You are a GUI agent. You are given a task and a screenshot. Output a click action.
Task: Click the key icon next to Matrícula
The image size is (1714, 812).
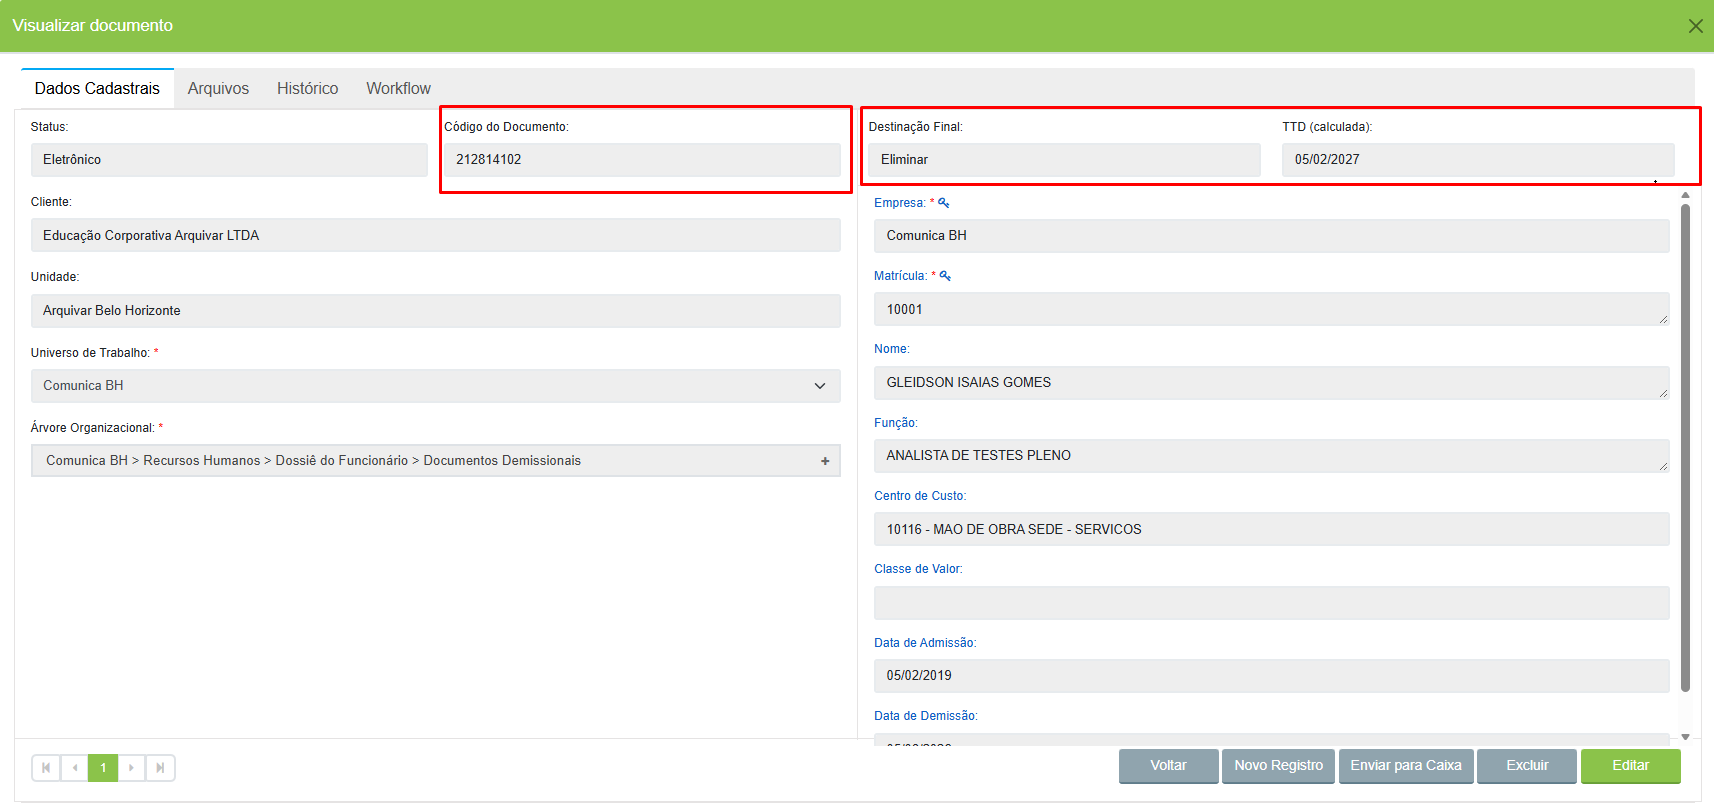(945, 276)
